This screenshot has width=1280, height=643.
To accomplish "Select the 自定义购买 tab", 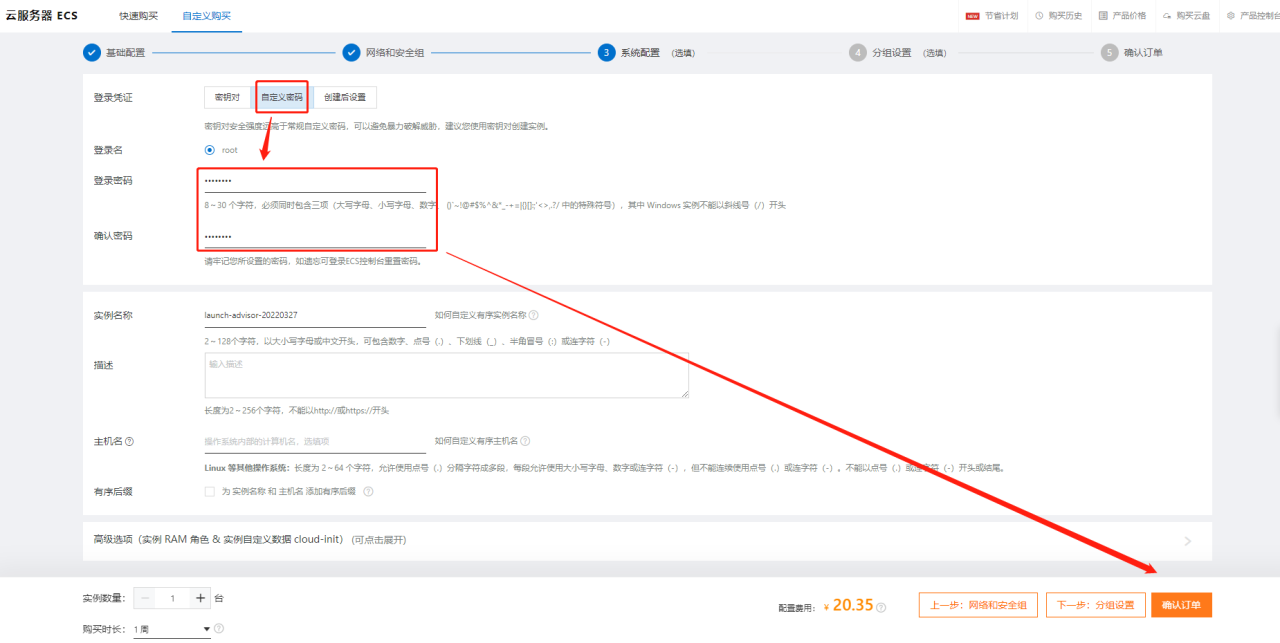I will 207,16.
